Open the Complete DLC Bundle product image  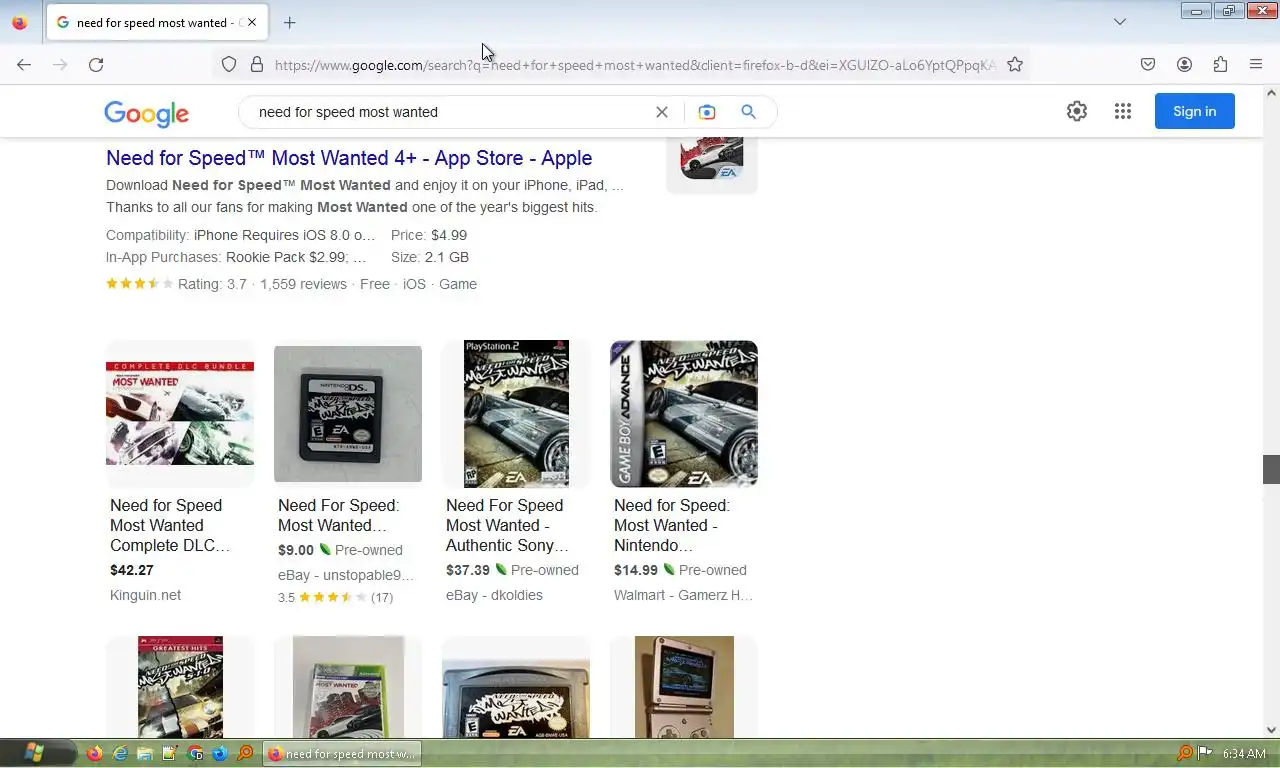(x=180, y=413)
